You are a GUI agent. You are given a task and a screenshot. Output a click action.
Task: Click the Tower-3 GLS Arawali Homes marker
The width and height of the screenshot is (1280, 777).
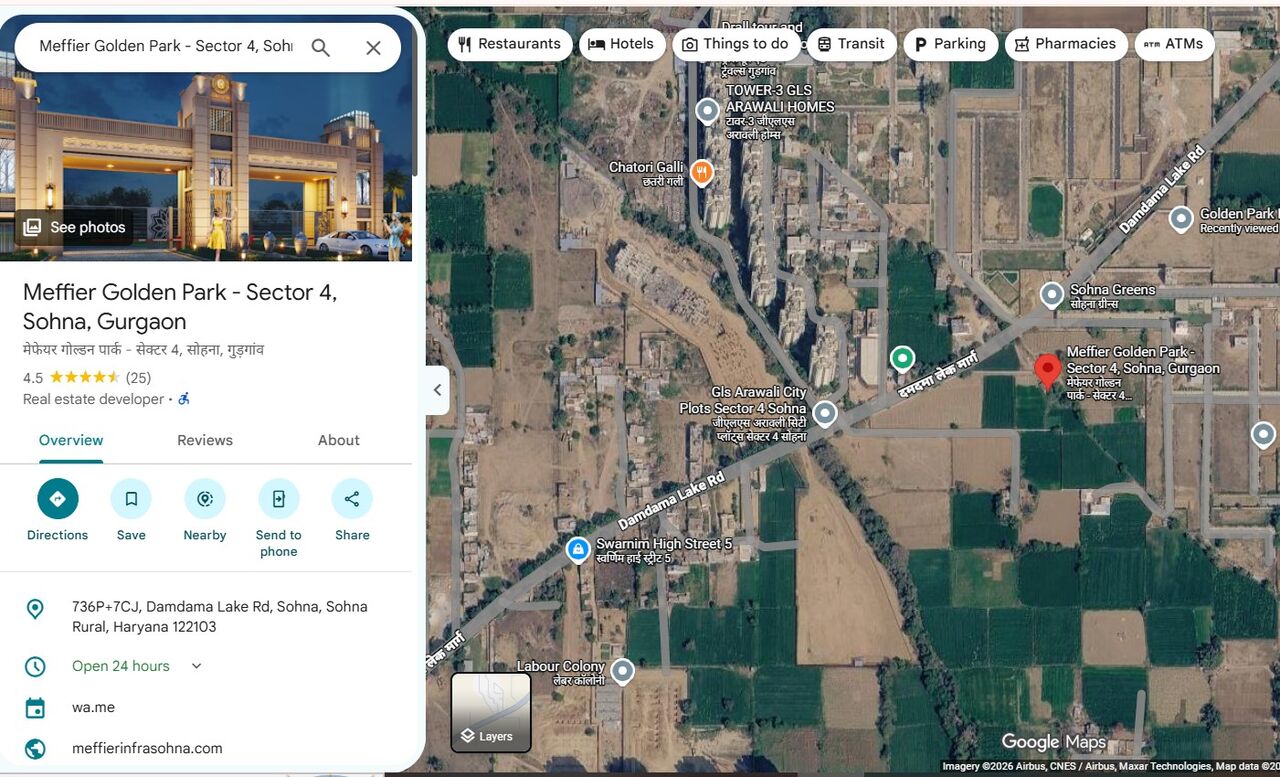tap(708, 111)
